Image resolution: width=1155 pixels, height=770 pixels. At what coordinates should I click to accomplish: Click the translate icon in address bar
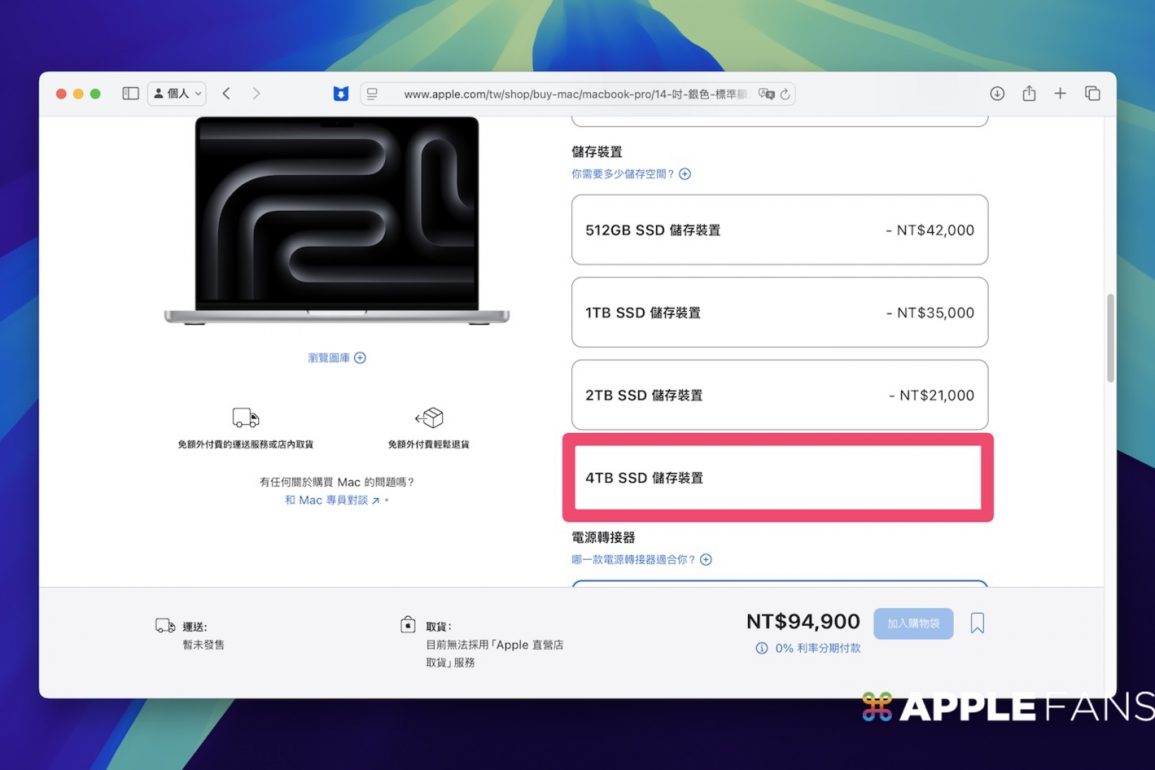766,94
